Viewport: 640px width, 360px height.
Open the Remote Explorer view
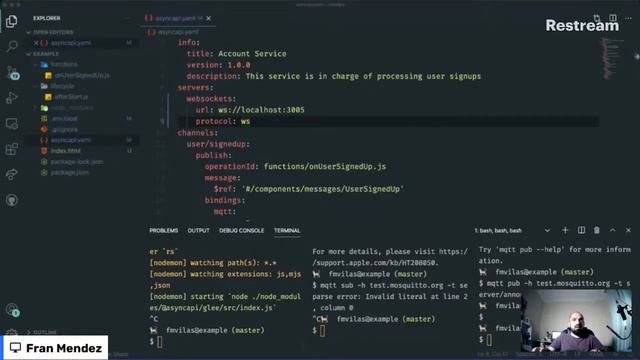pos(12,123)
